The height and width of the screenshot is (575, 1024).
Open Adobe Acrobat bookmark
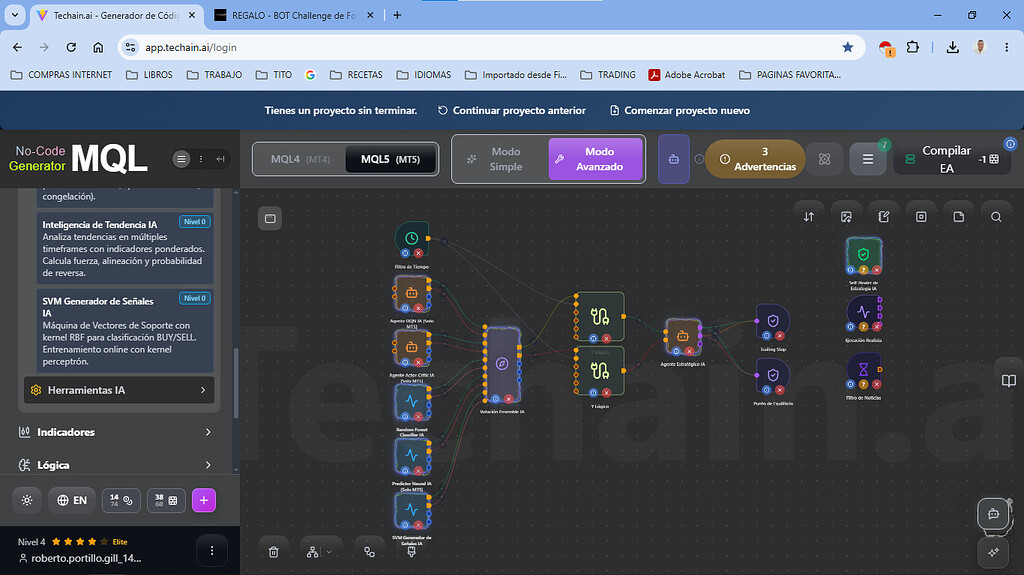[687, 75]
